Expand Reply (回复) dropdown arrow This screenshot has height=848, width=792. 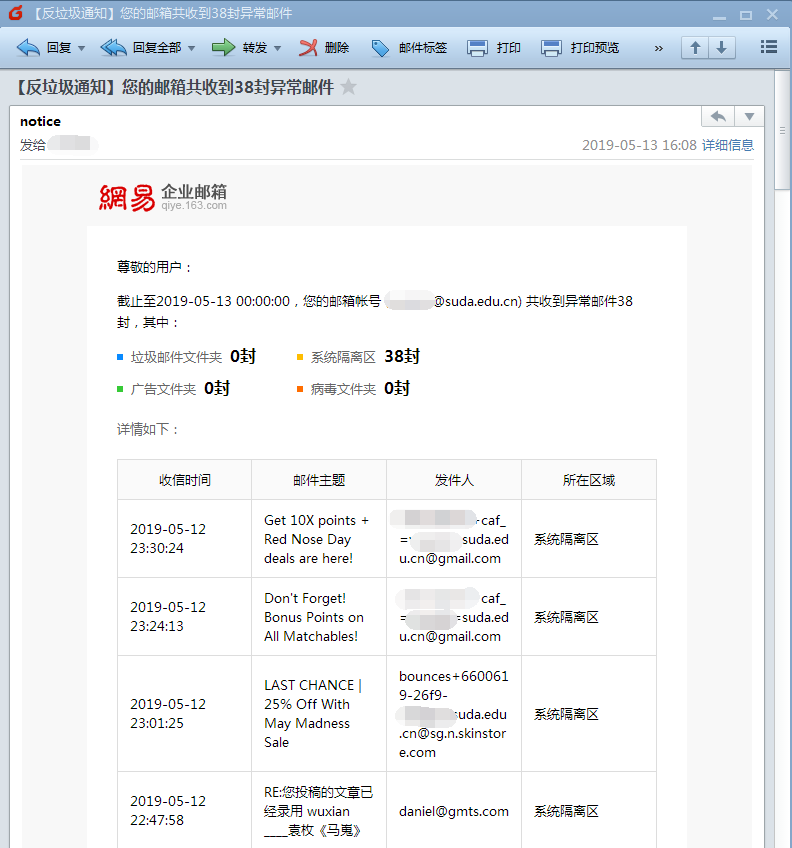81,48
